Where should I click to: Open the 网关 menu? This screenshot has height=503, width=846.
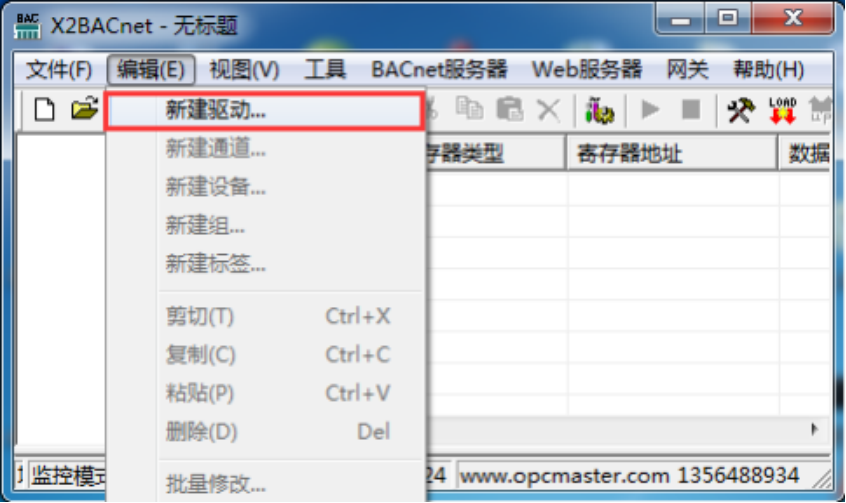[687, 70]
